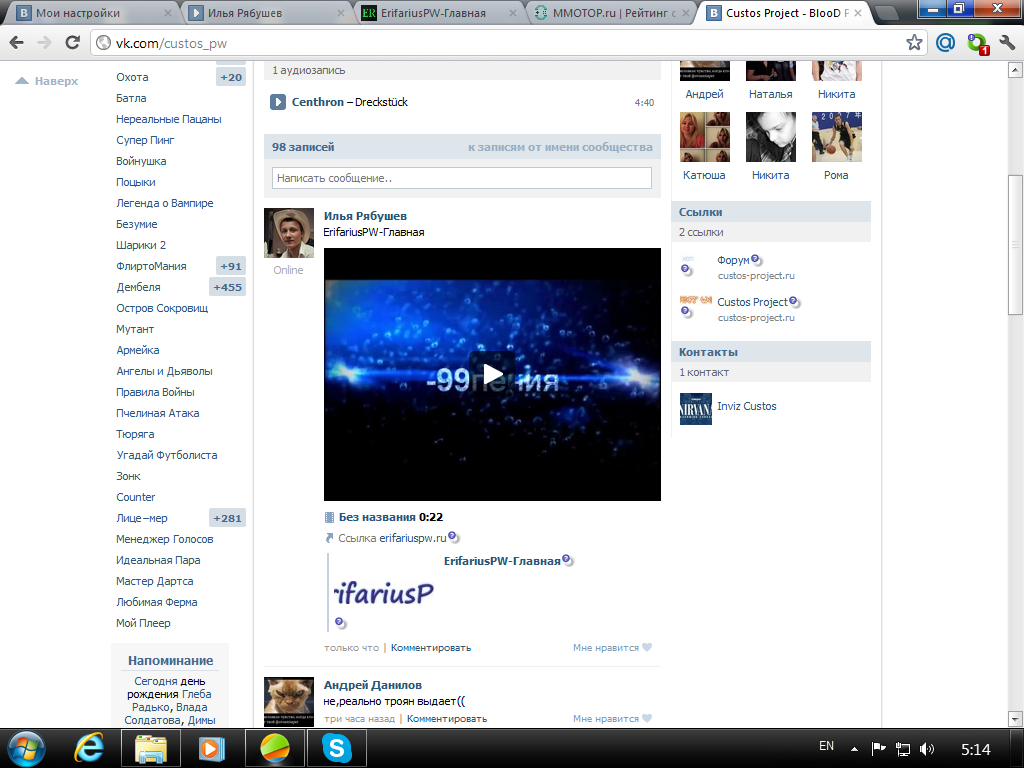Click the volume speaker tray icon
The width and height of the screenshot is (1024, 768).
pos(927,749)
